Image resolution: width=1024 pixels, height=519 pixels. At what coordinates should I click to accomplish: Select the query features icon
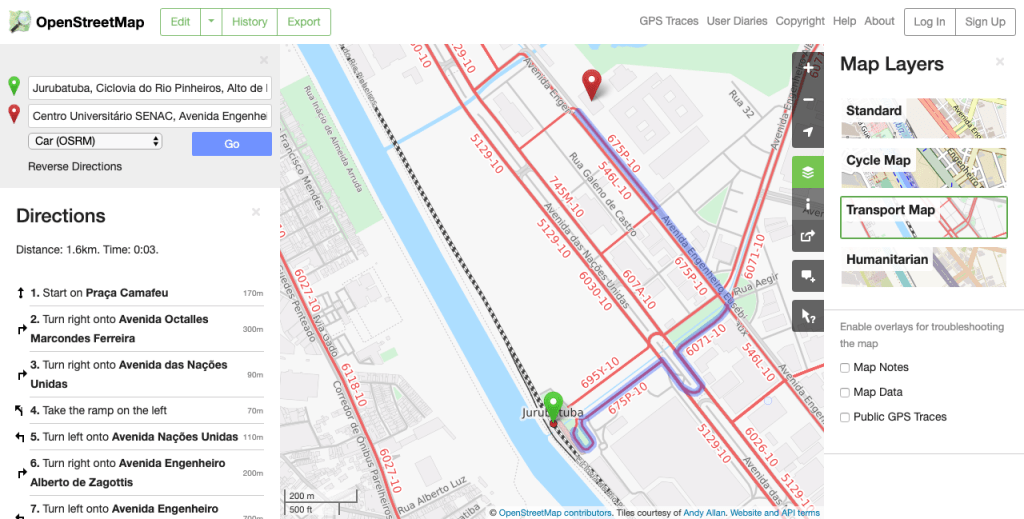coord(807,316)
